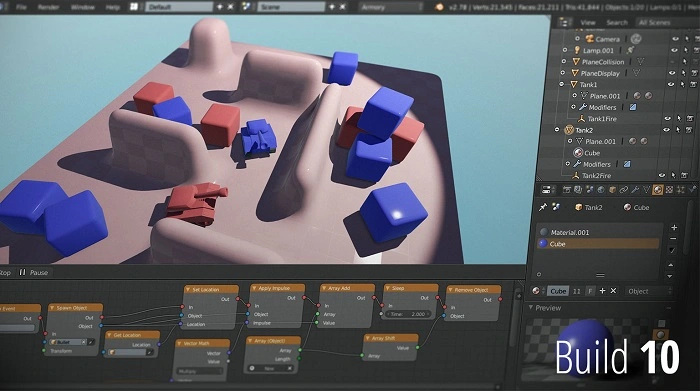Viewport: 700px width, 391px height.
Task: Open the Render properties tab
Action: [x=567, y=190]
